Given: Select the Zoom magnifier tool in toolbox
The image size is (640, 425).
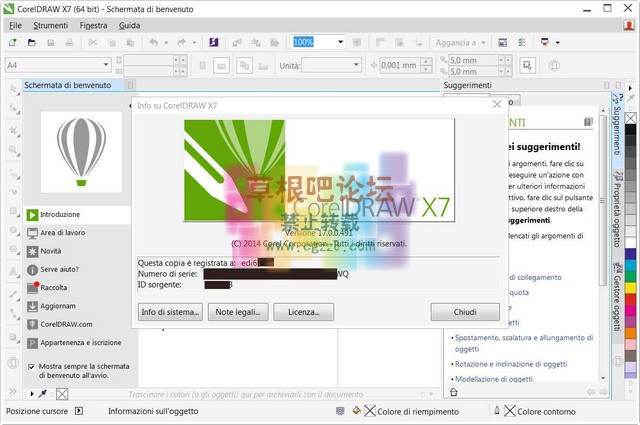Looking at the screenshot, I should tap(14, 150).
